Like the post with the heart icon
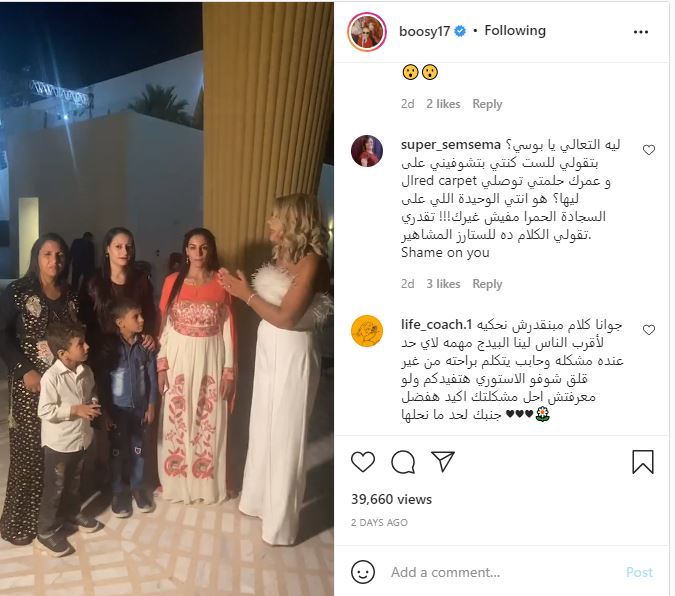Screen dimensions: 675x596 click(x=363, y=462)
